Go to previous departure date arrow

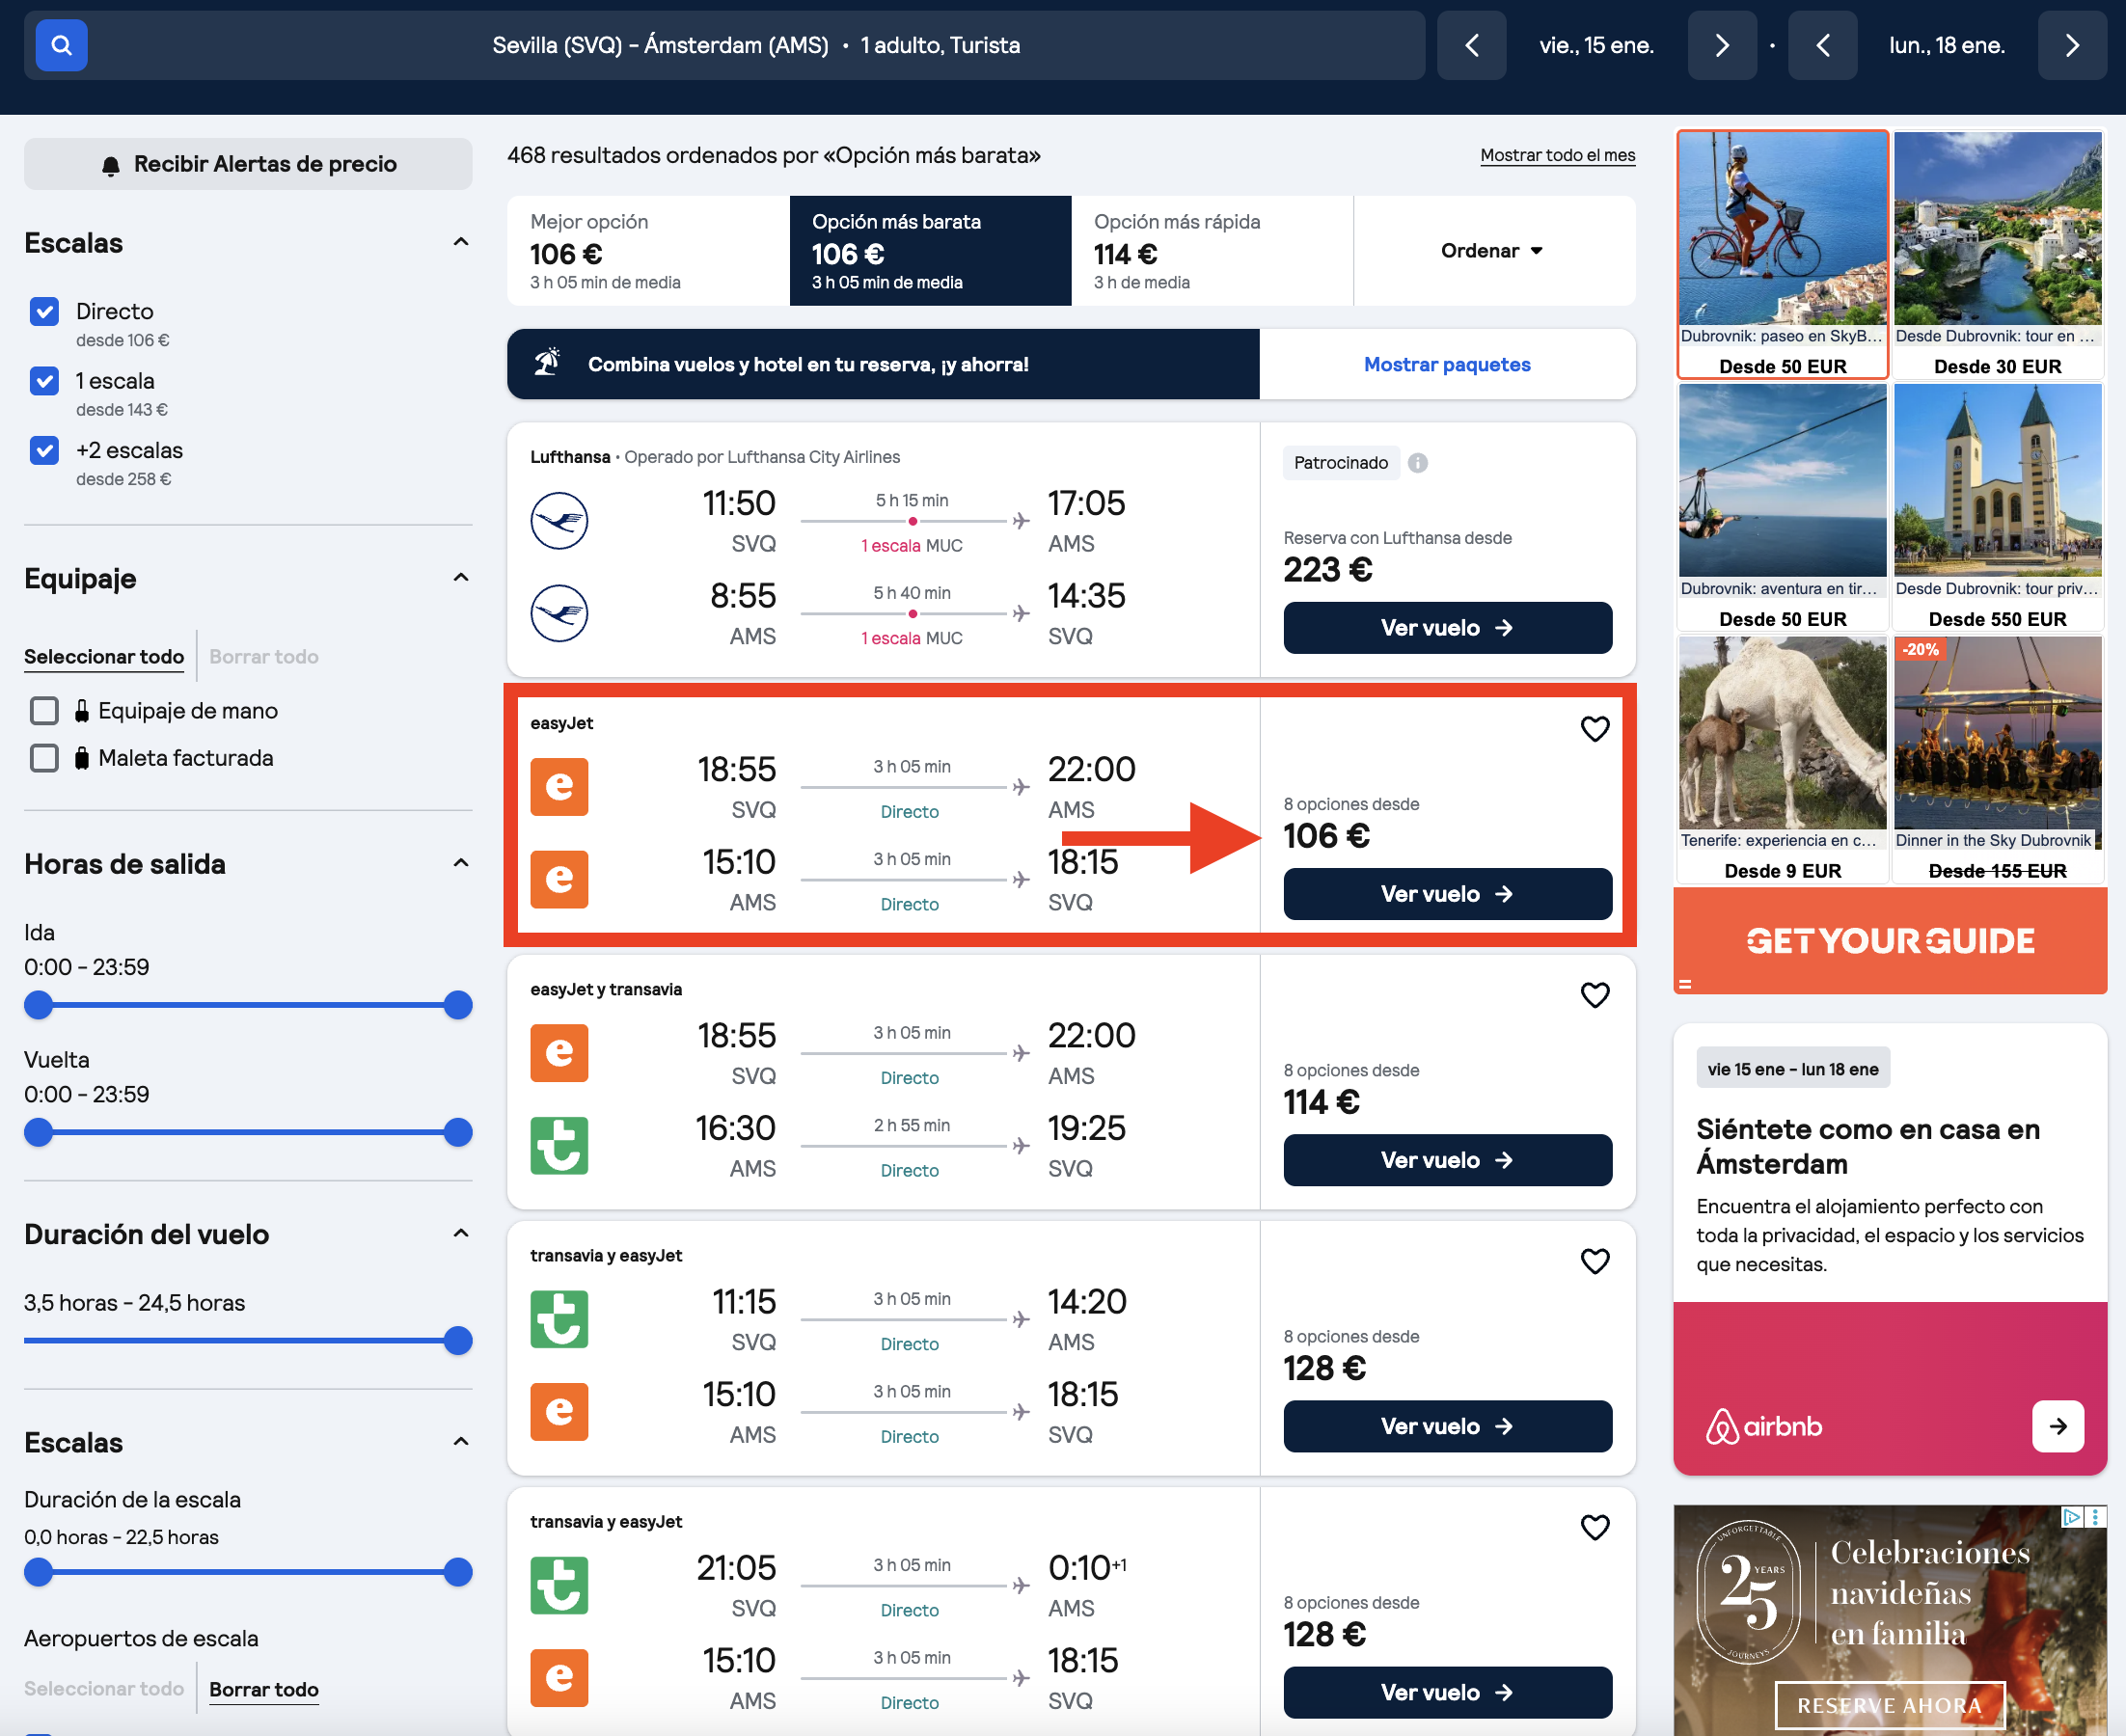pos(1471,45)
